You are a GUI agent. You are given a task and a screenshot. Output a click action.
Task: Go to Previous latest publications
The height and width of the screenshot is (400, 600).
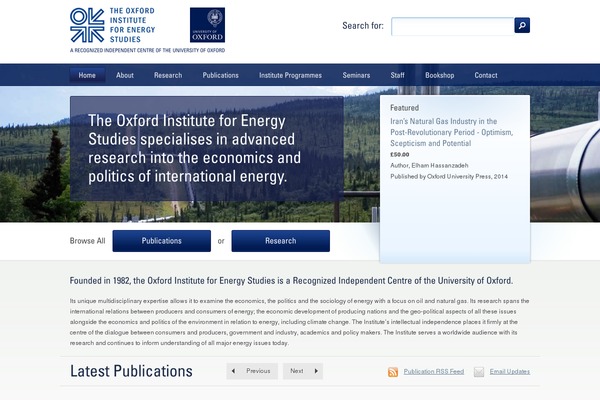[x=252, y=371]
